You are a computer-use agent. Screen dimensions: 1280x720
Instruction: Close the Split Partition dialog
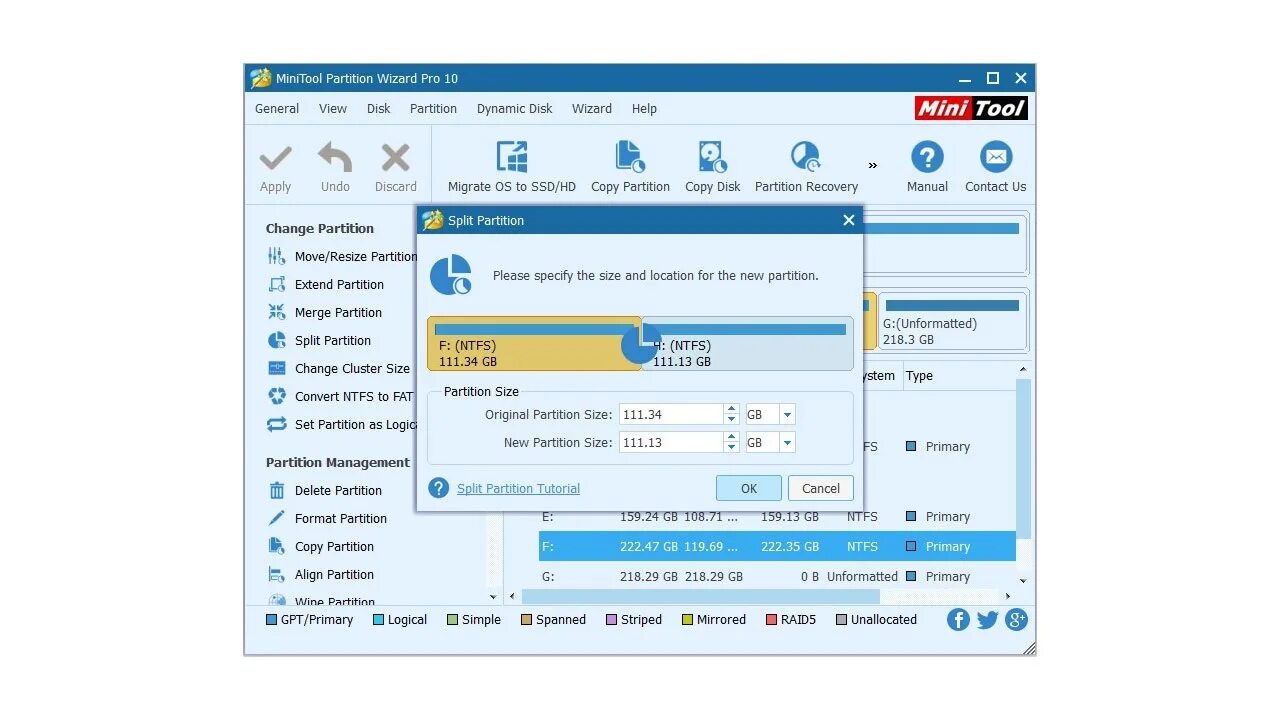click(848, 220)
